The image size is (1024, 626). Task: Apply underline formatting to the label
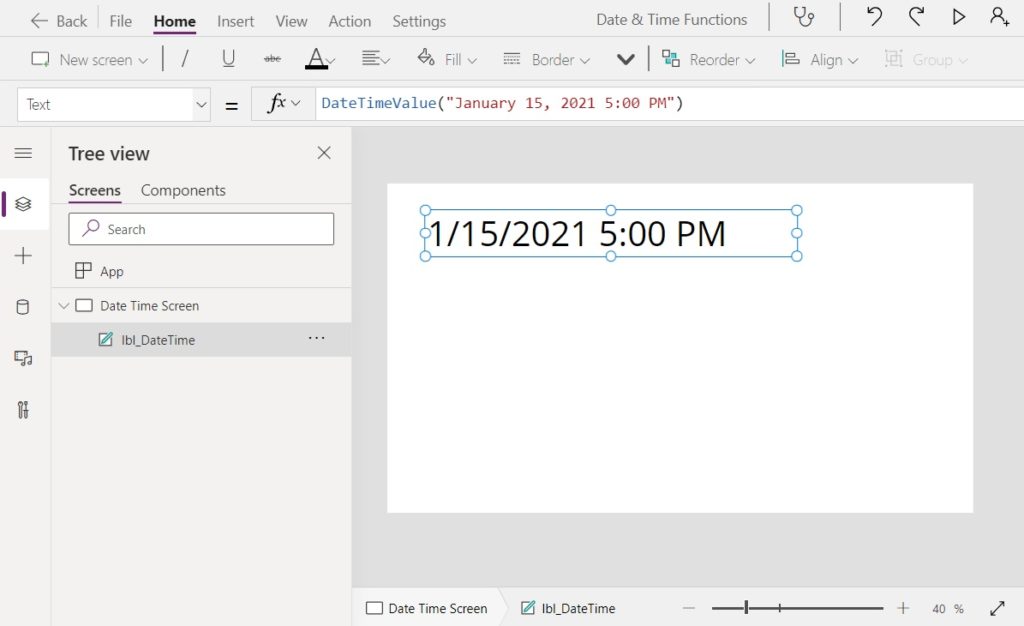[228, 59]
